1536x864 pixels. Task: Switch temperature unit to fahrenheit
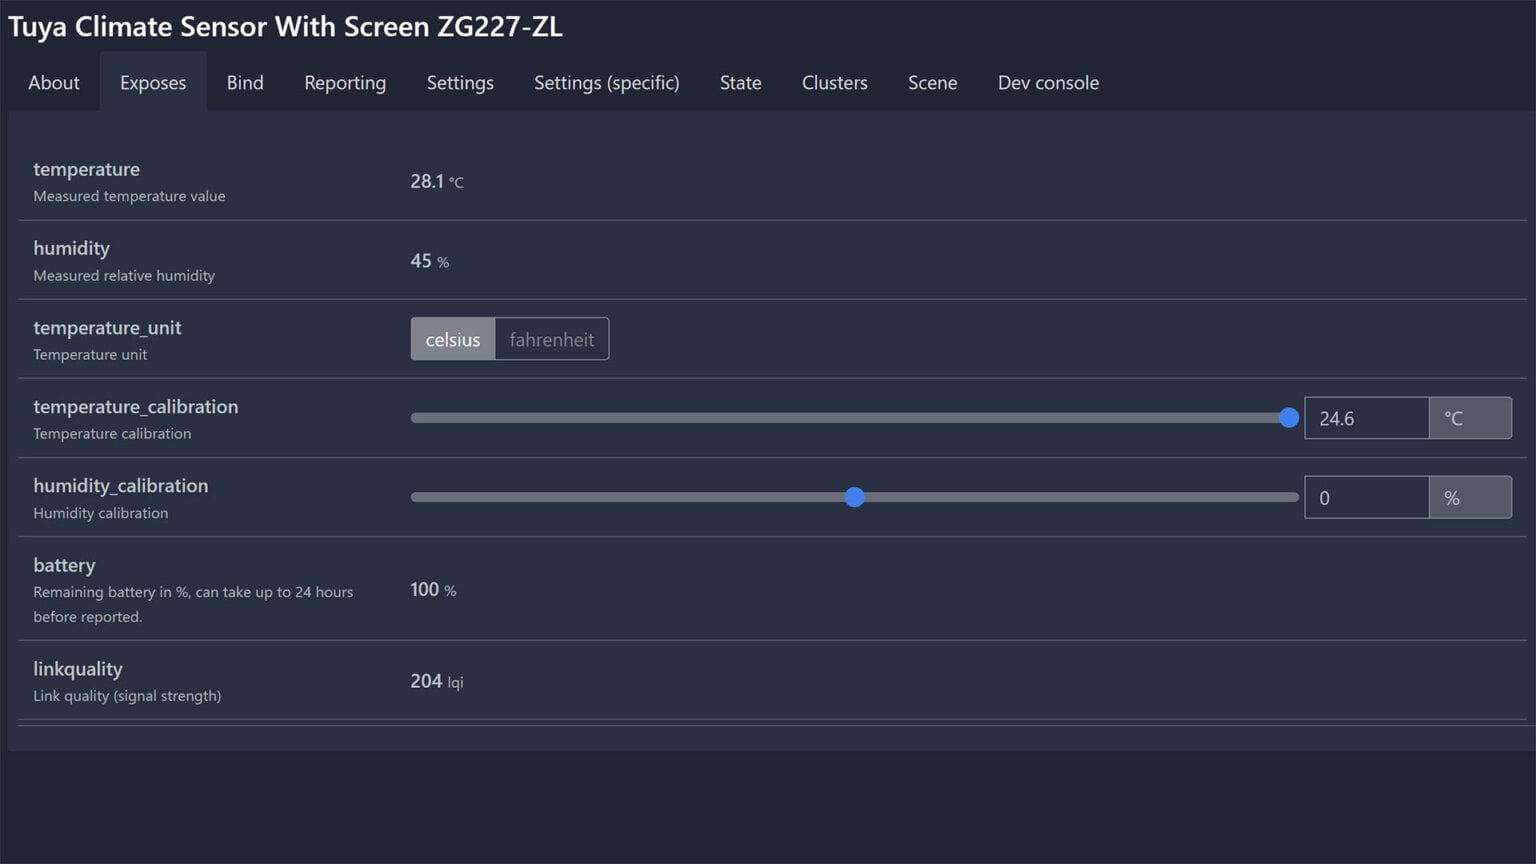click(x=551, y=340)
